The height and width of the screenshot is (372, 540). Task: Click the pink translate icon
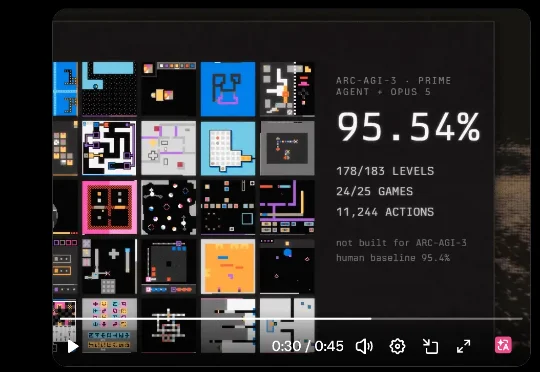503,345
